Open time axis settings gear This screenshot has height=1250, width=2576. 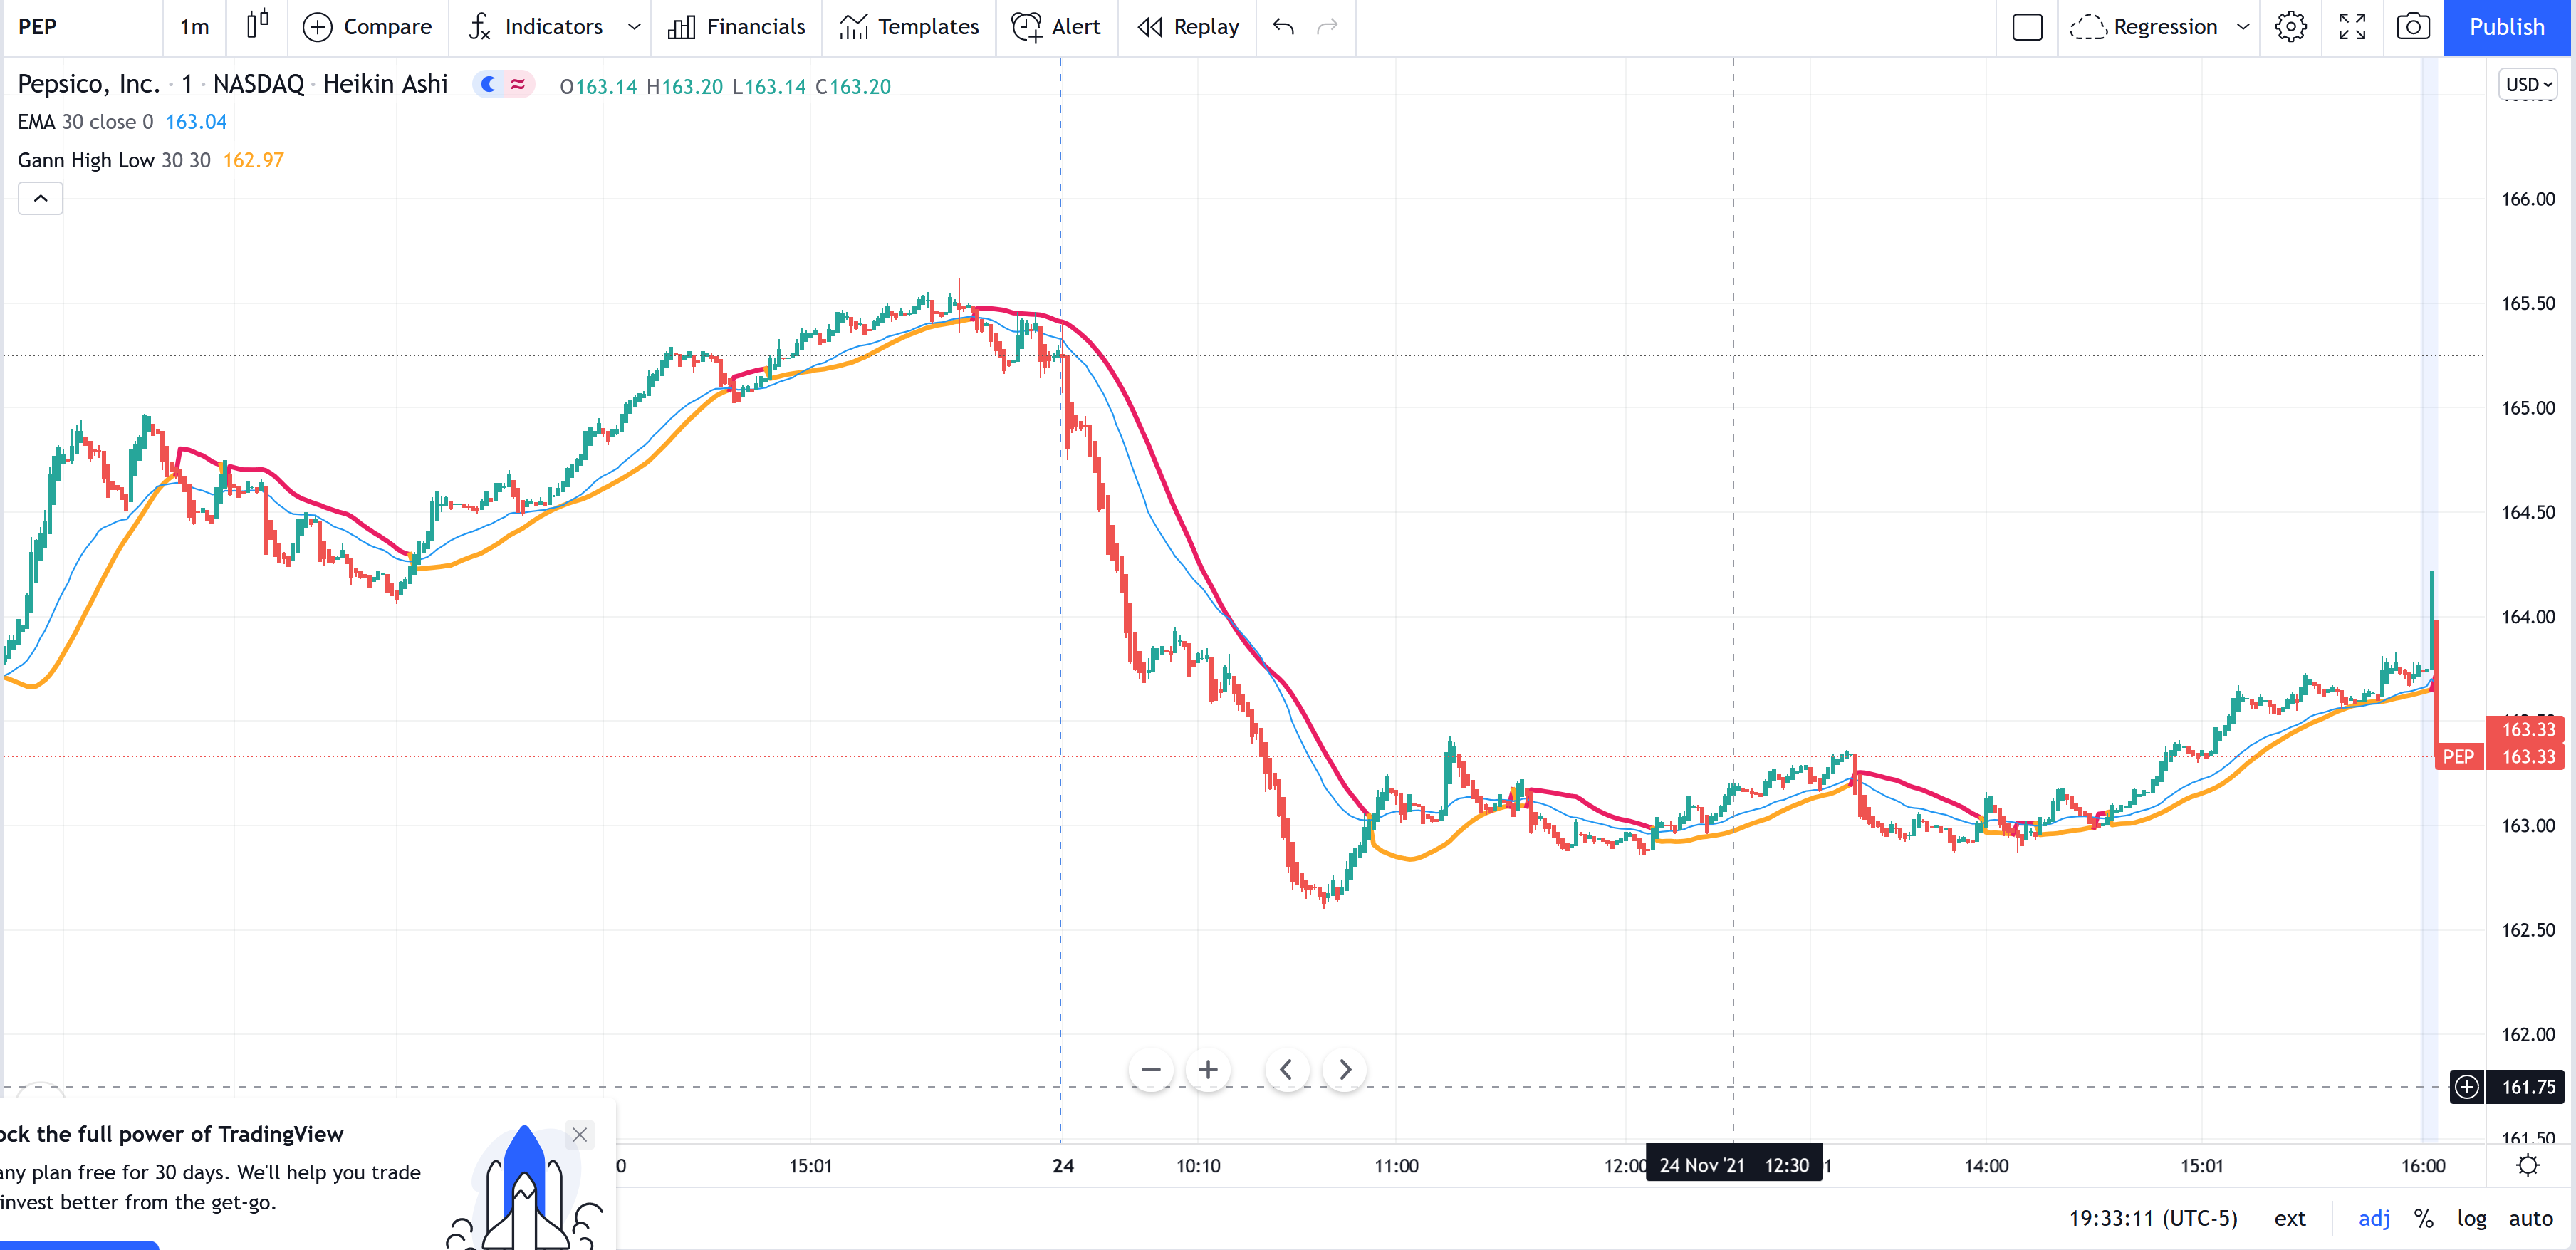[2528, 1165]
